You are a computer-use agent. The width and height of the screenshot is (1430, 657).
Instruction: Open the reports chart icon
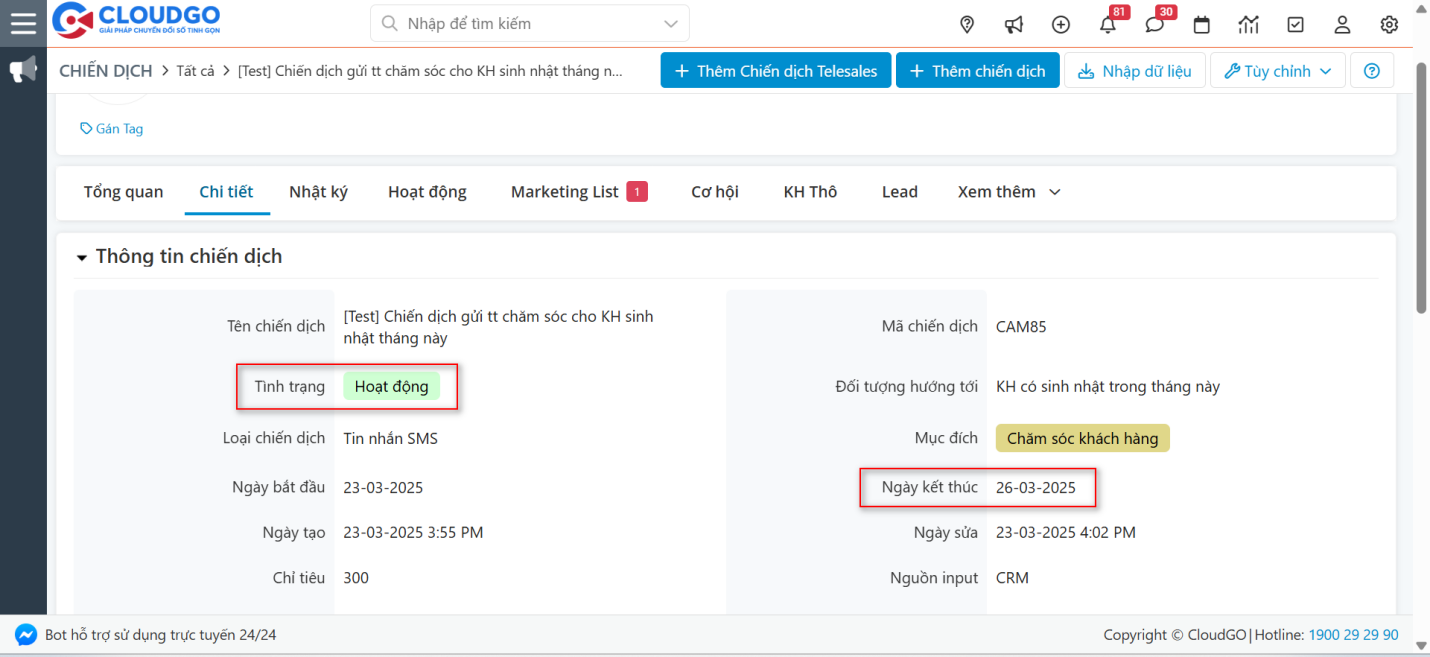click(x=1249, y=25)
